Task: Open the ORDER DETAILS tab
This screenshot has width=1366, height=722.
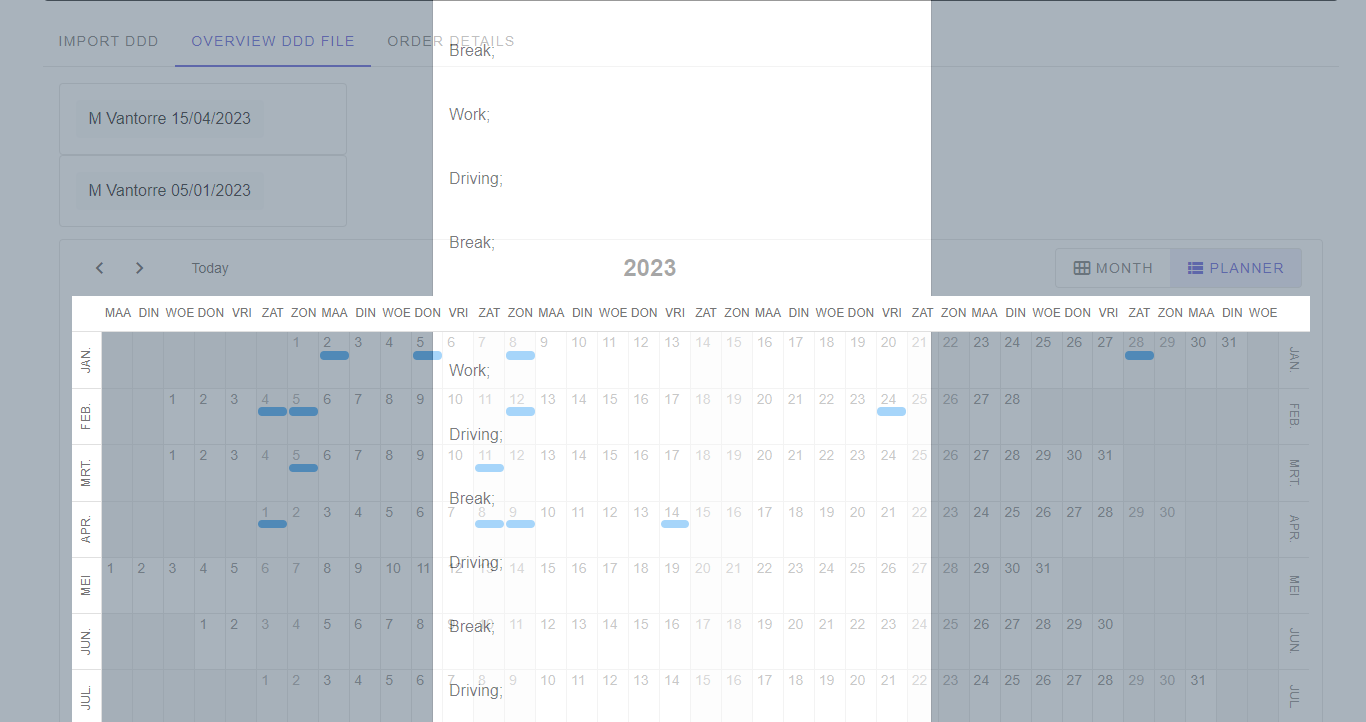Action: 452,41
